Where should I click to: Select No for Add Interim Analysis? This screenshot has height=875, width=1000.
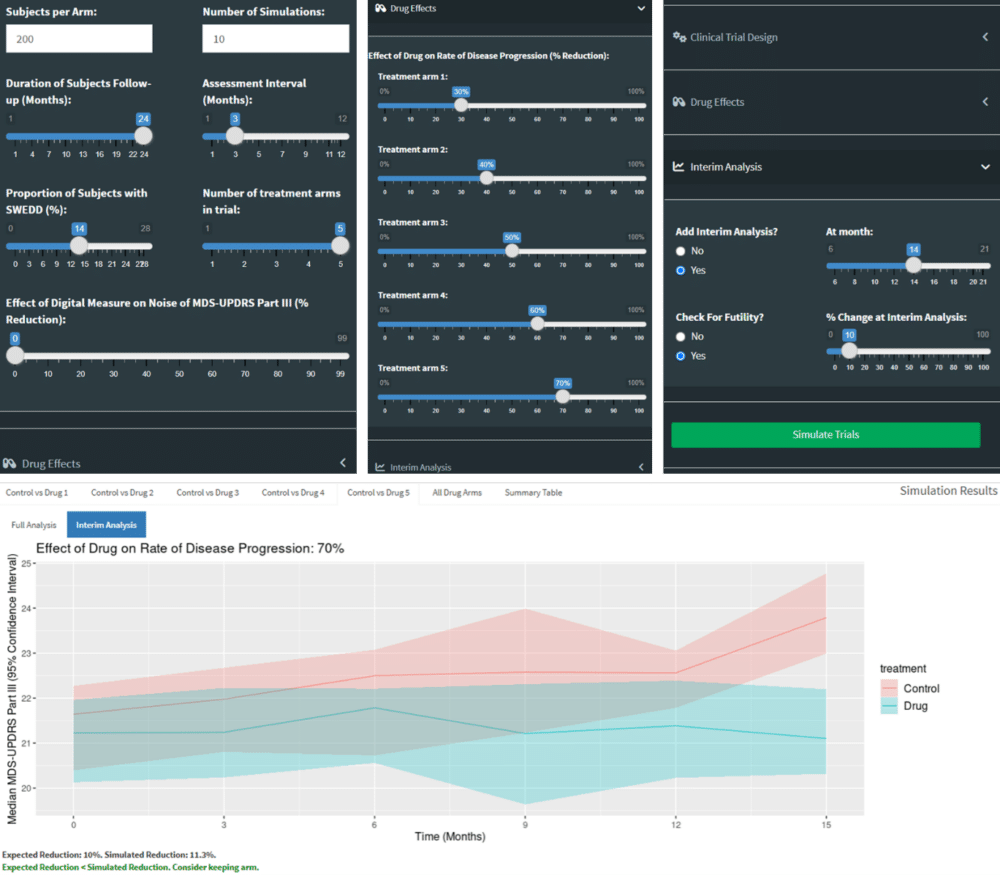coord(681,251)
